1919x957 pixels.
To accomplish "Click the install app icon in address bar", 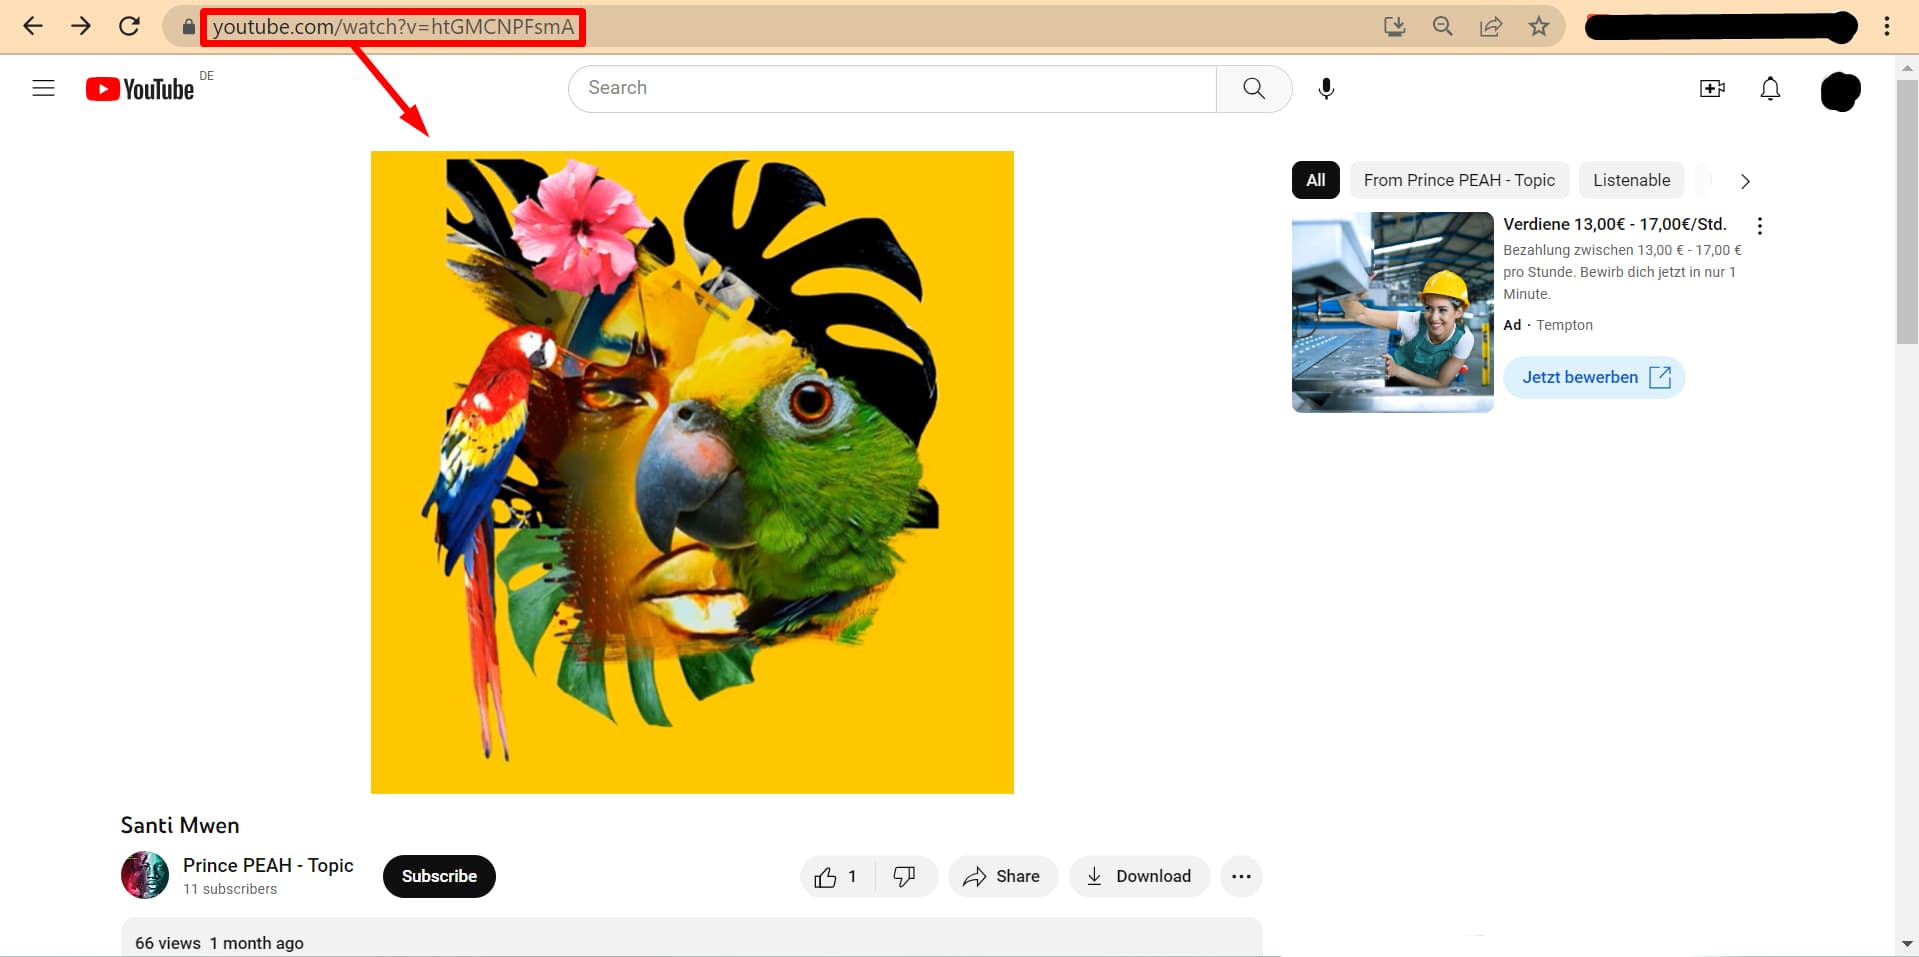I will tap(1394, 26).
